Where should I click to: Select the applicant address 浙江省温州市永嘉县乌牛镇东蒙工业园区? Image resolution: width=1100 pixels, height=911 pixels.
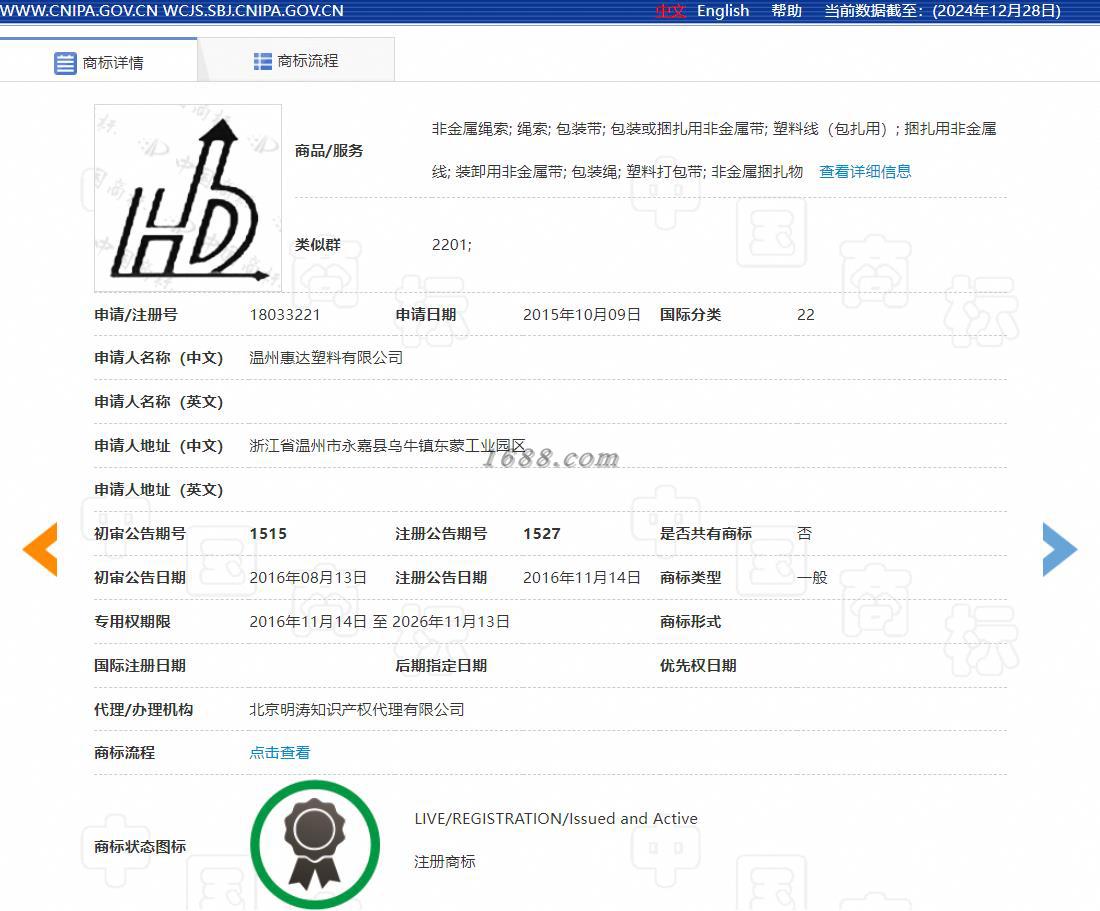click(x=387, y=446)
